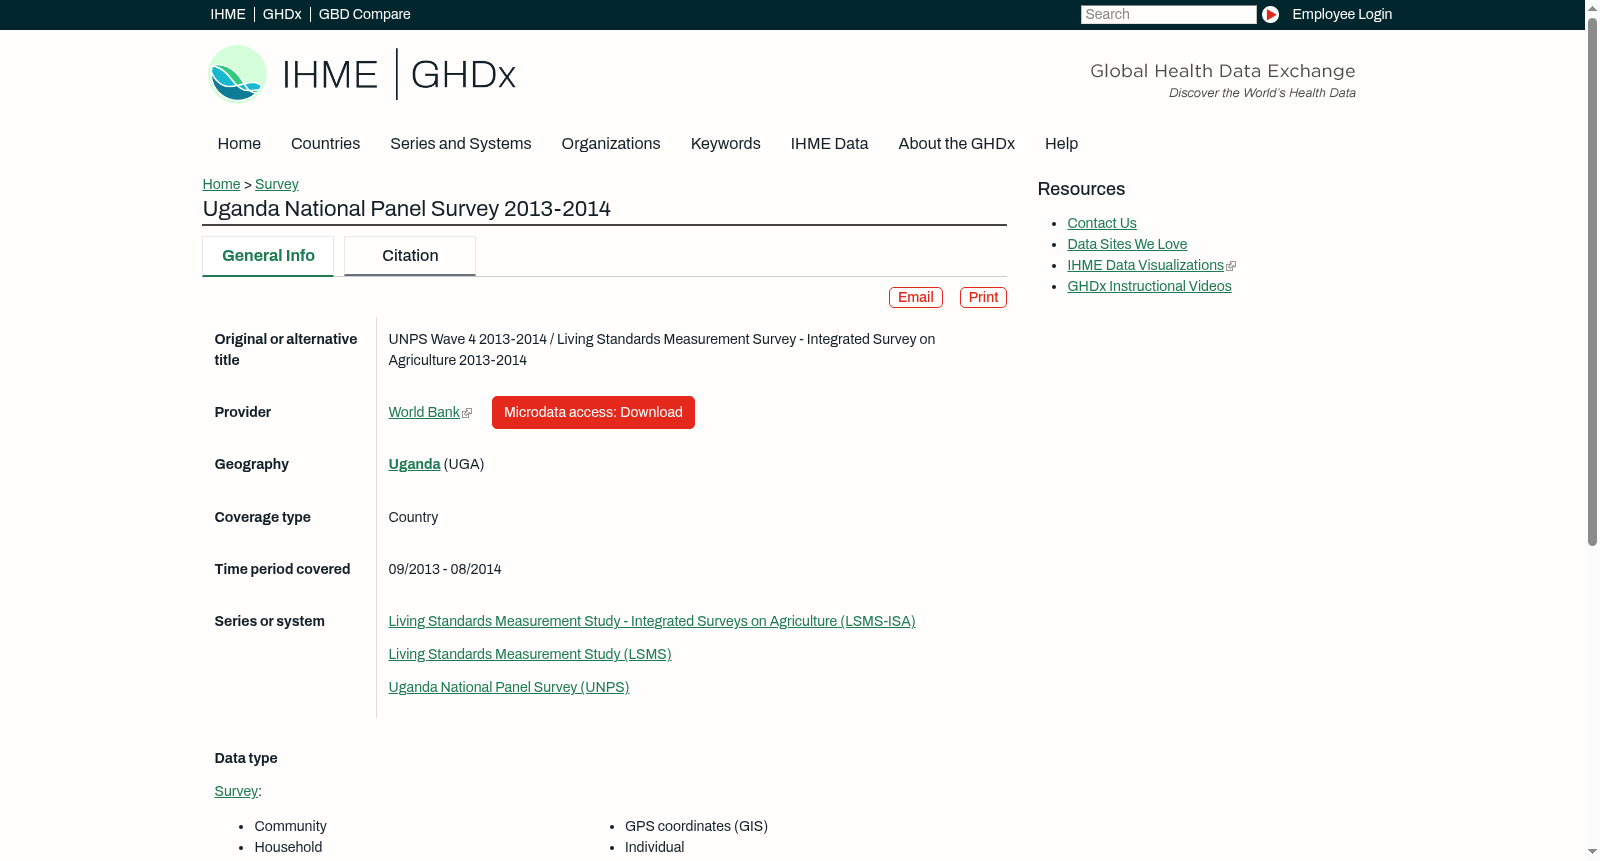The width and height of the screenshot is (1600, 861).
Task: Click 'Community' list item
Action: pyautogui.click(x=290, y=826)
